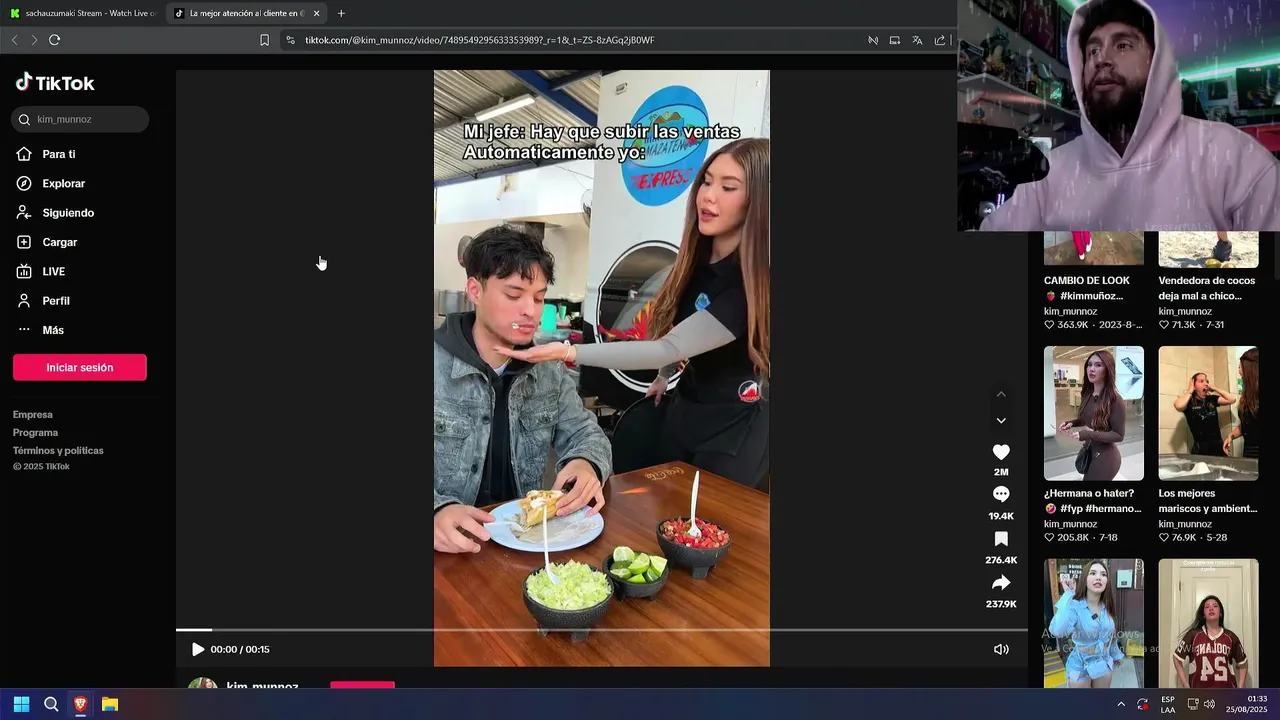Go to previous video up chevron
The width and height of the screenshot is (1280, 720).
point(1001,394)
